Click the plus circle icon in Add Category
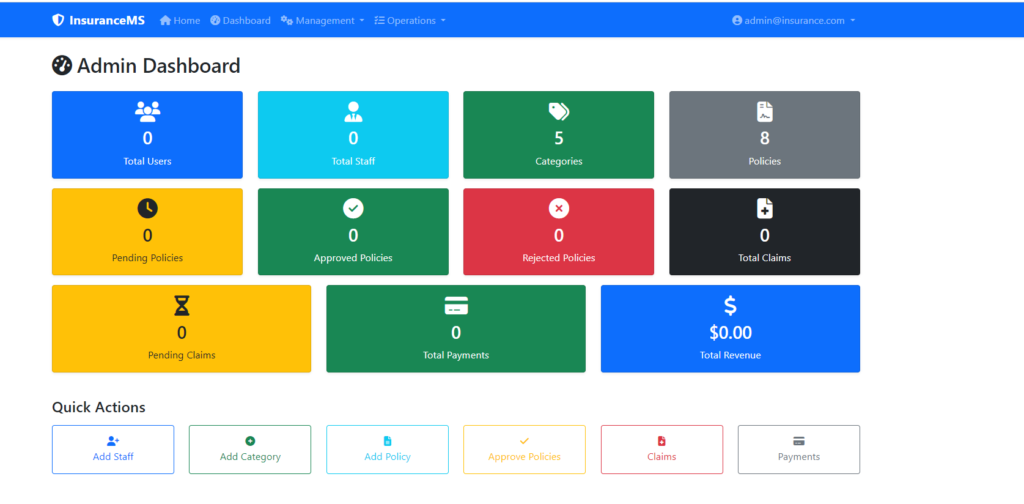The height and width of the screenshot is (504, 1024). (x=250, y=441)
